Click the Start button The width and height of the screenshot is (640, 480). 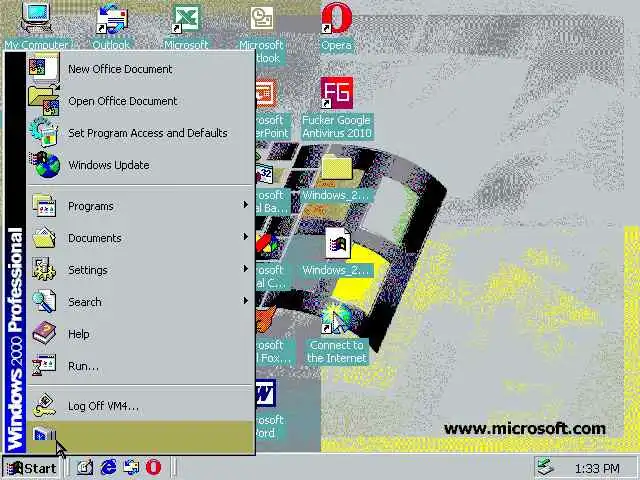[x=31, y=468]
